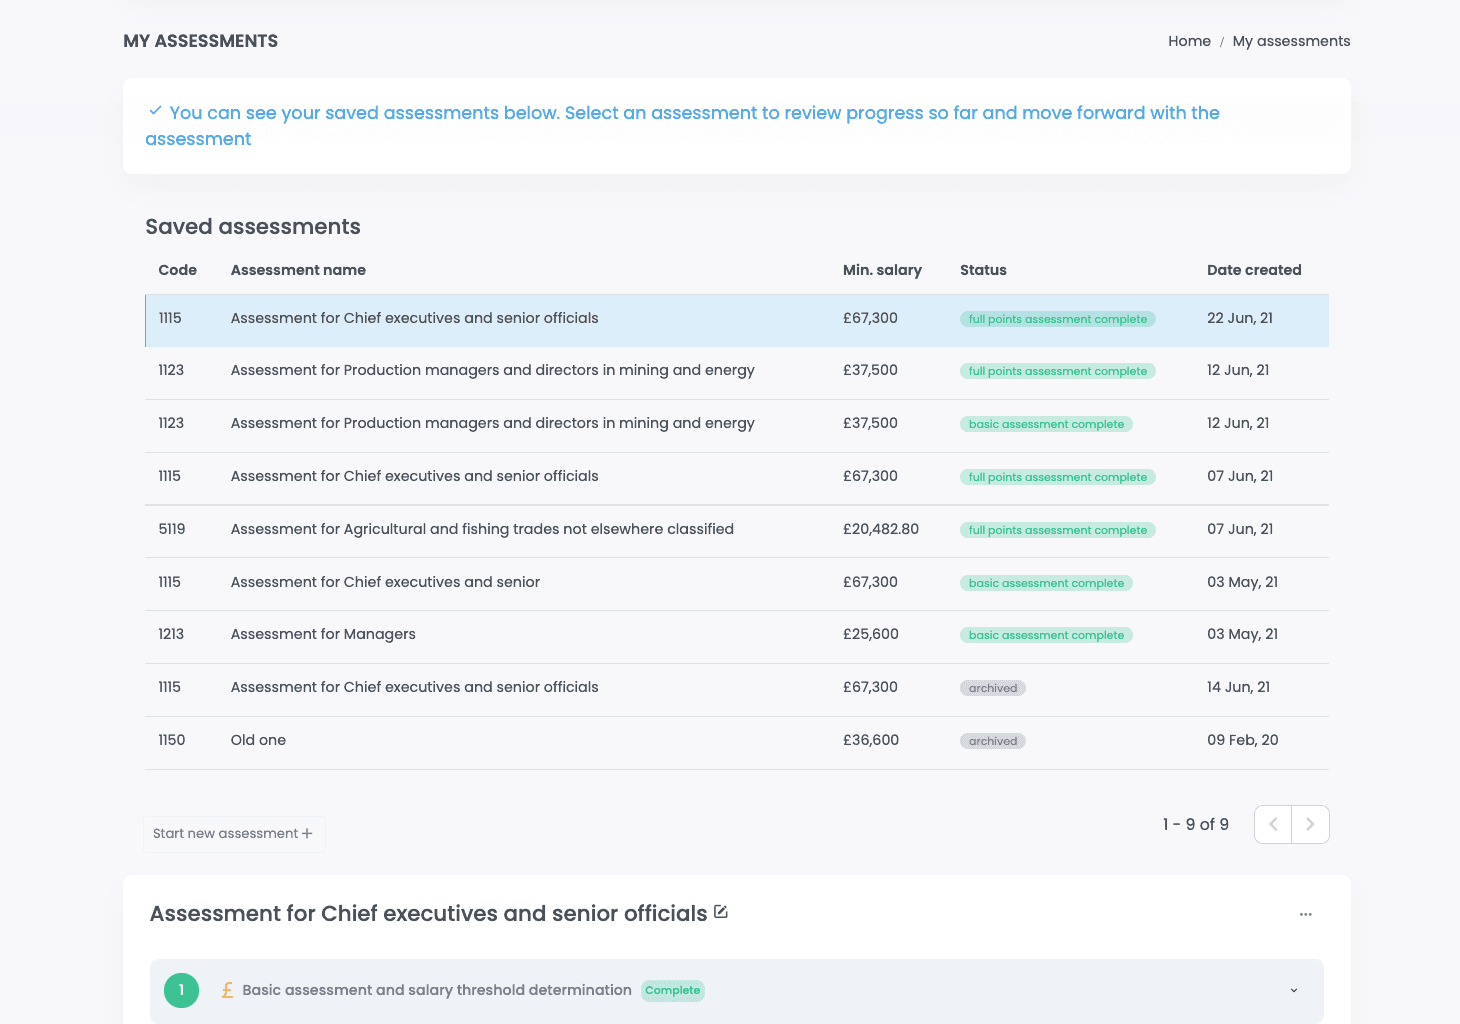Click Start new assessment button
Viewport: 1460px width, 1024px height.
coord(234,833)
